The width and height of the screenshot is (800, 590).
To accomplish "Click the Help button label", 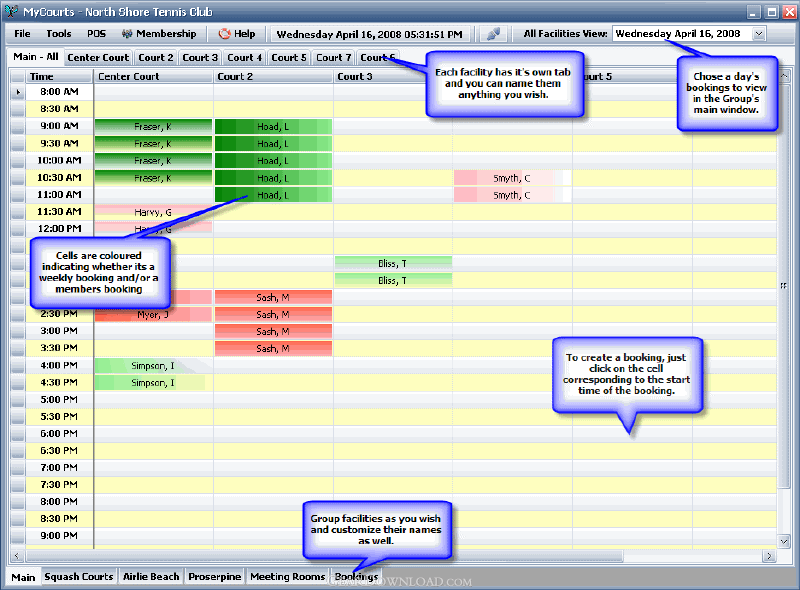I will point(244,34).
